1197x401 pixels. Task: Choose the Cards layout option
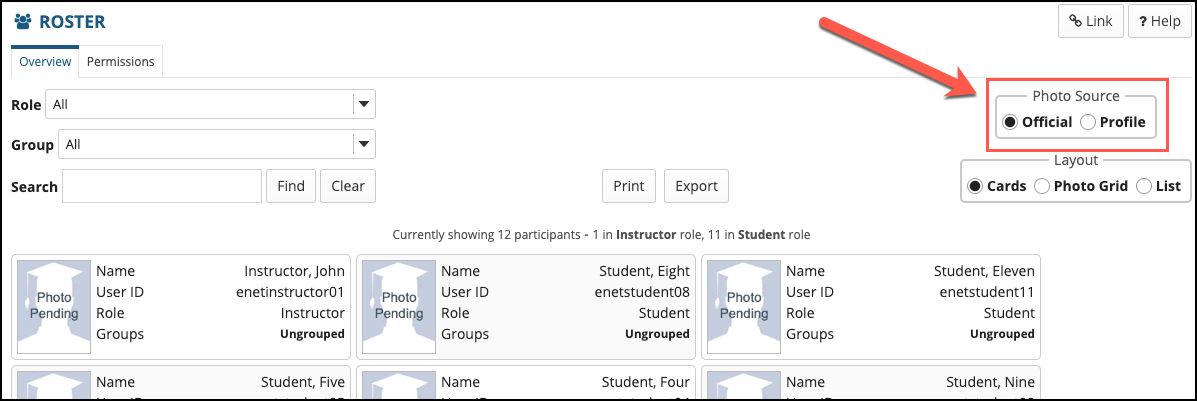pyautogui.click(x=975, y=186)
